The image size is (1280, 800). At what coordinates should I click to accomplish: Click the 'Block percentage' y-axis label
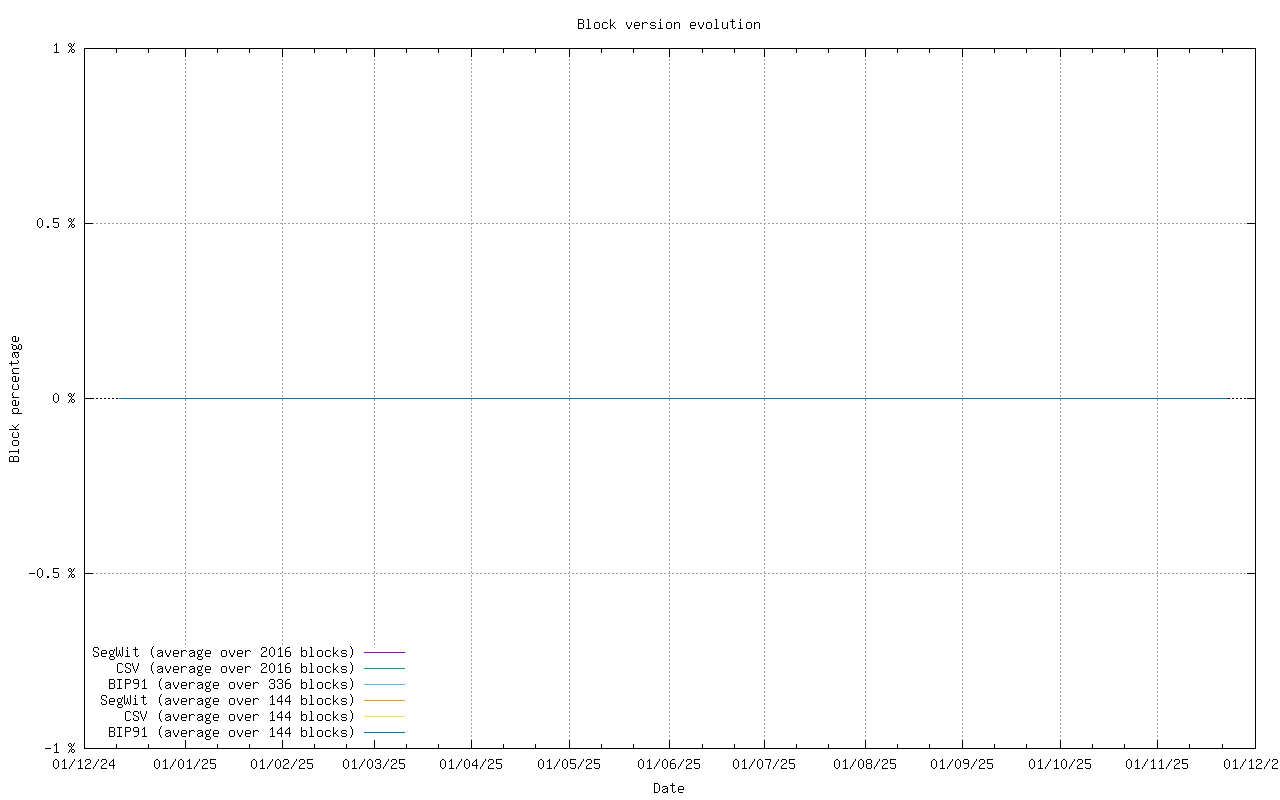(15, 398)
